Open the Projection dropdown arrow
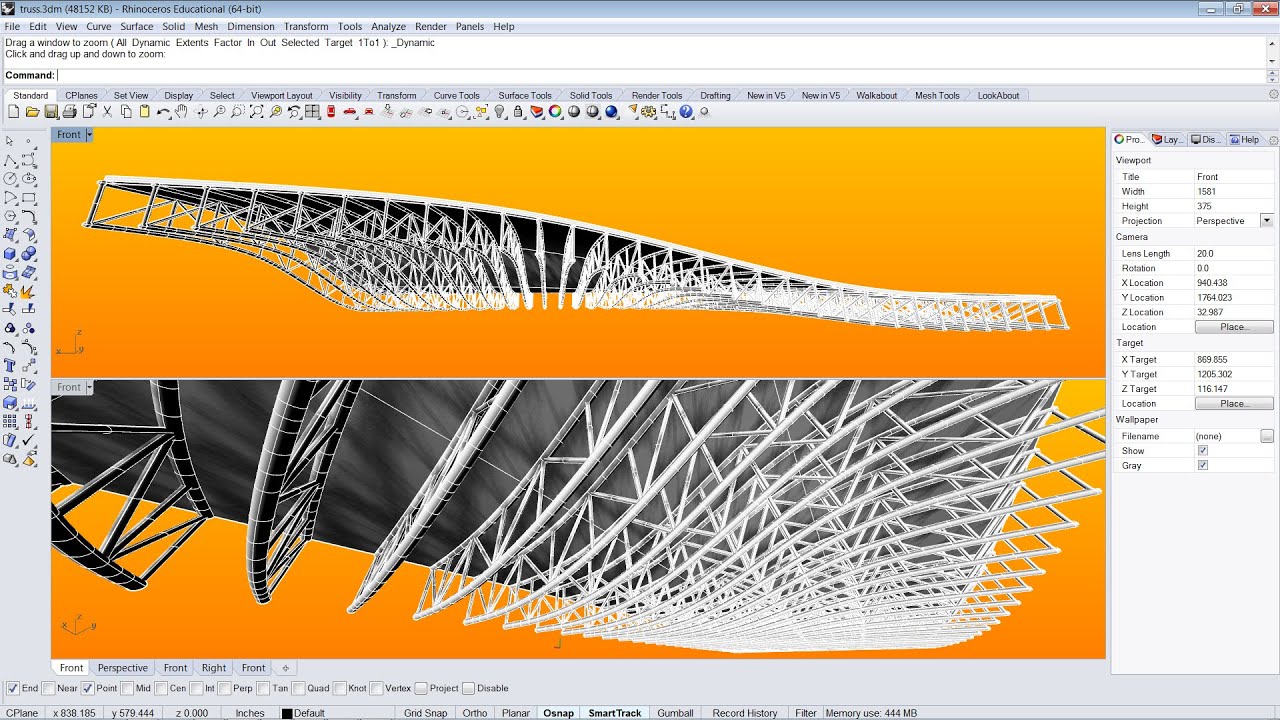The image size is (1280, 720). (x=1267, y=220)
